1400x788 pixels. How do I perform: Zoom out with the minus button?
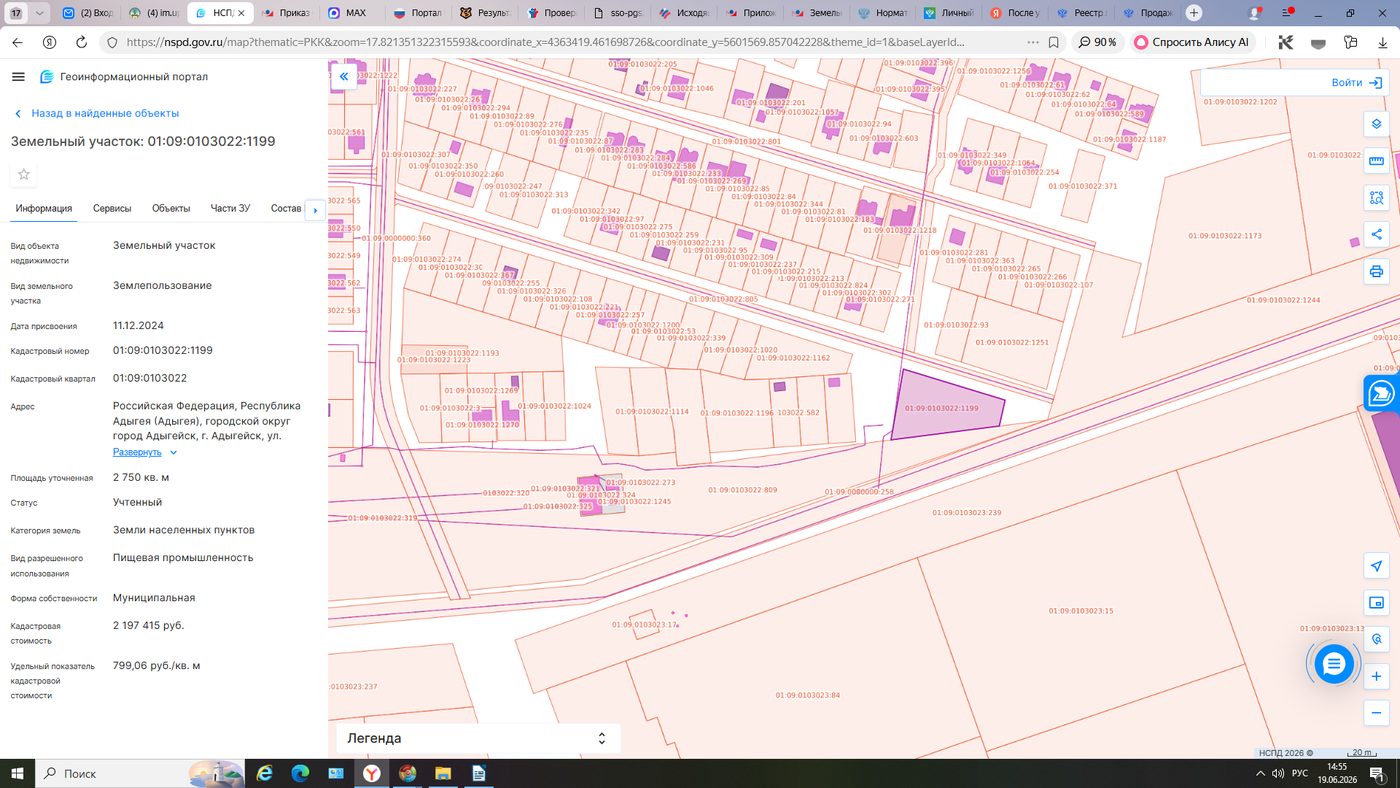pyautogui.click(x=1376, y=713)
